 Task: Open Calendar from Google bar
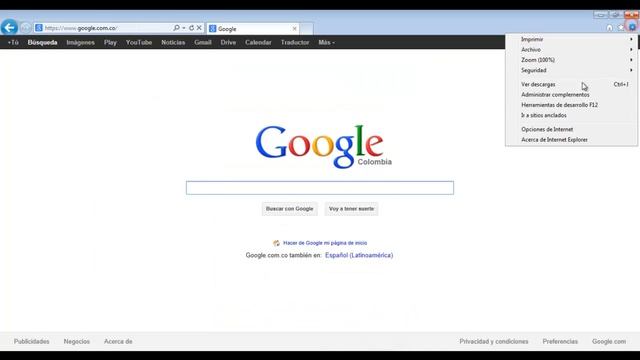[x=258, y=42]
